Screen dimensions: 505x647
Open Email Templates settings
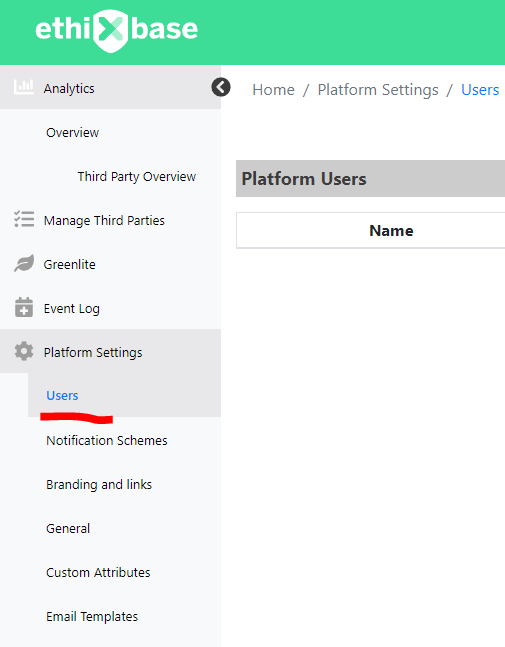click(x=92, y=616)
